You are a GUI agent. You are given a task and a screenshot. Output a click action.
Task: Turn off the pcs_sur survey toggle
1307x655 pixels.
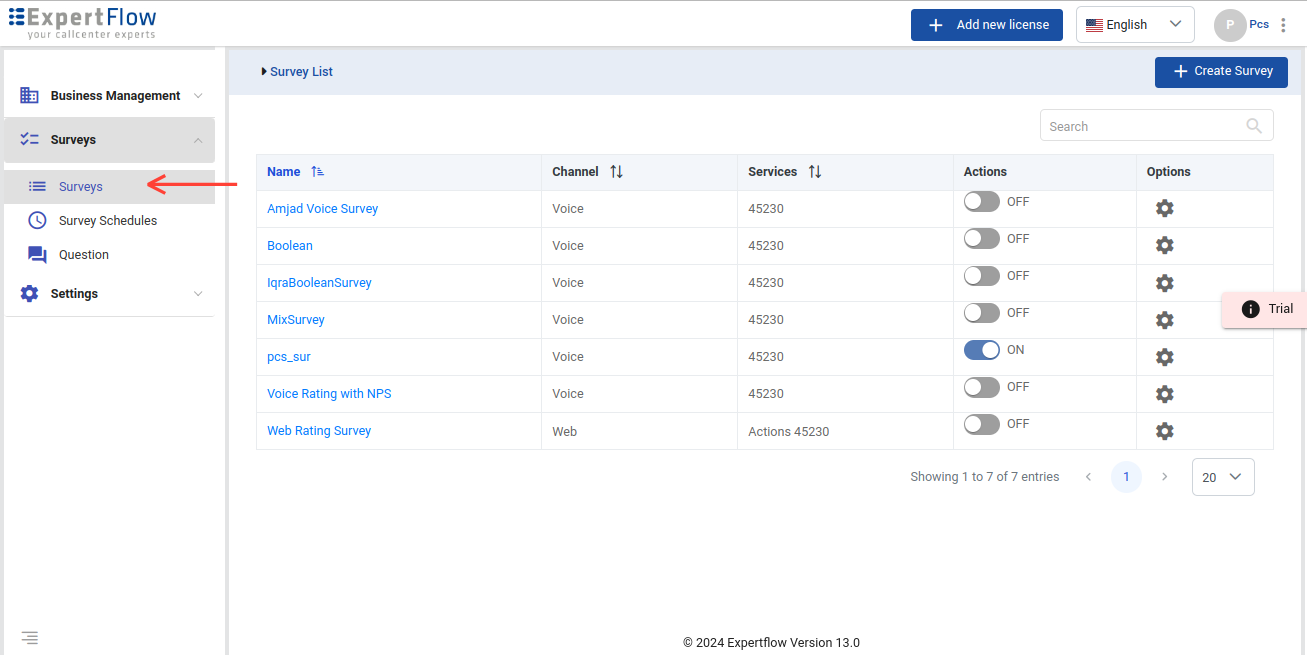pyautogui.click(x=981, y=350)
